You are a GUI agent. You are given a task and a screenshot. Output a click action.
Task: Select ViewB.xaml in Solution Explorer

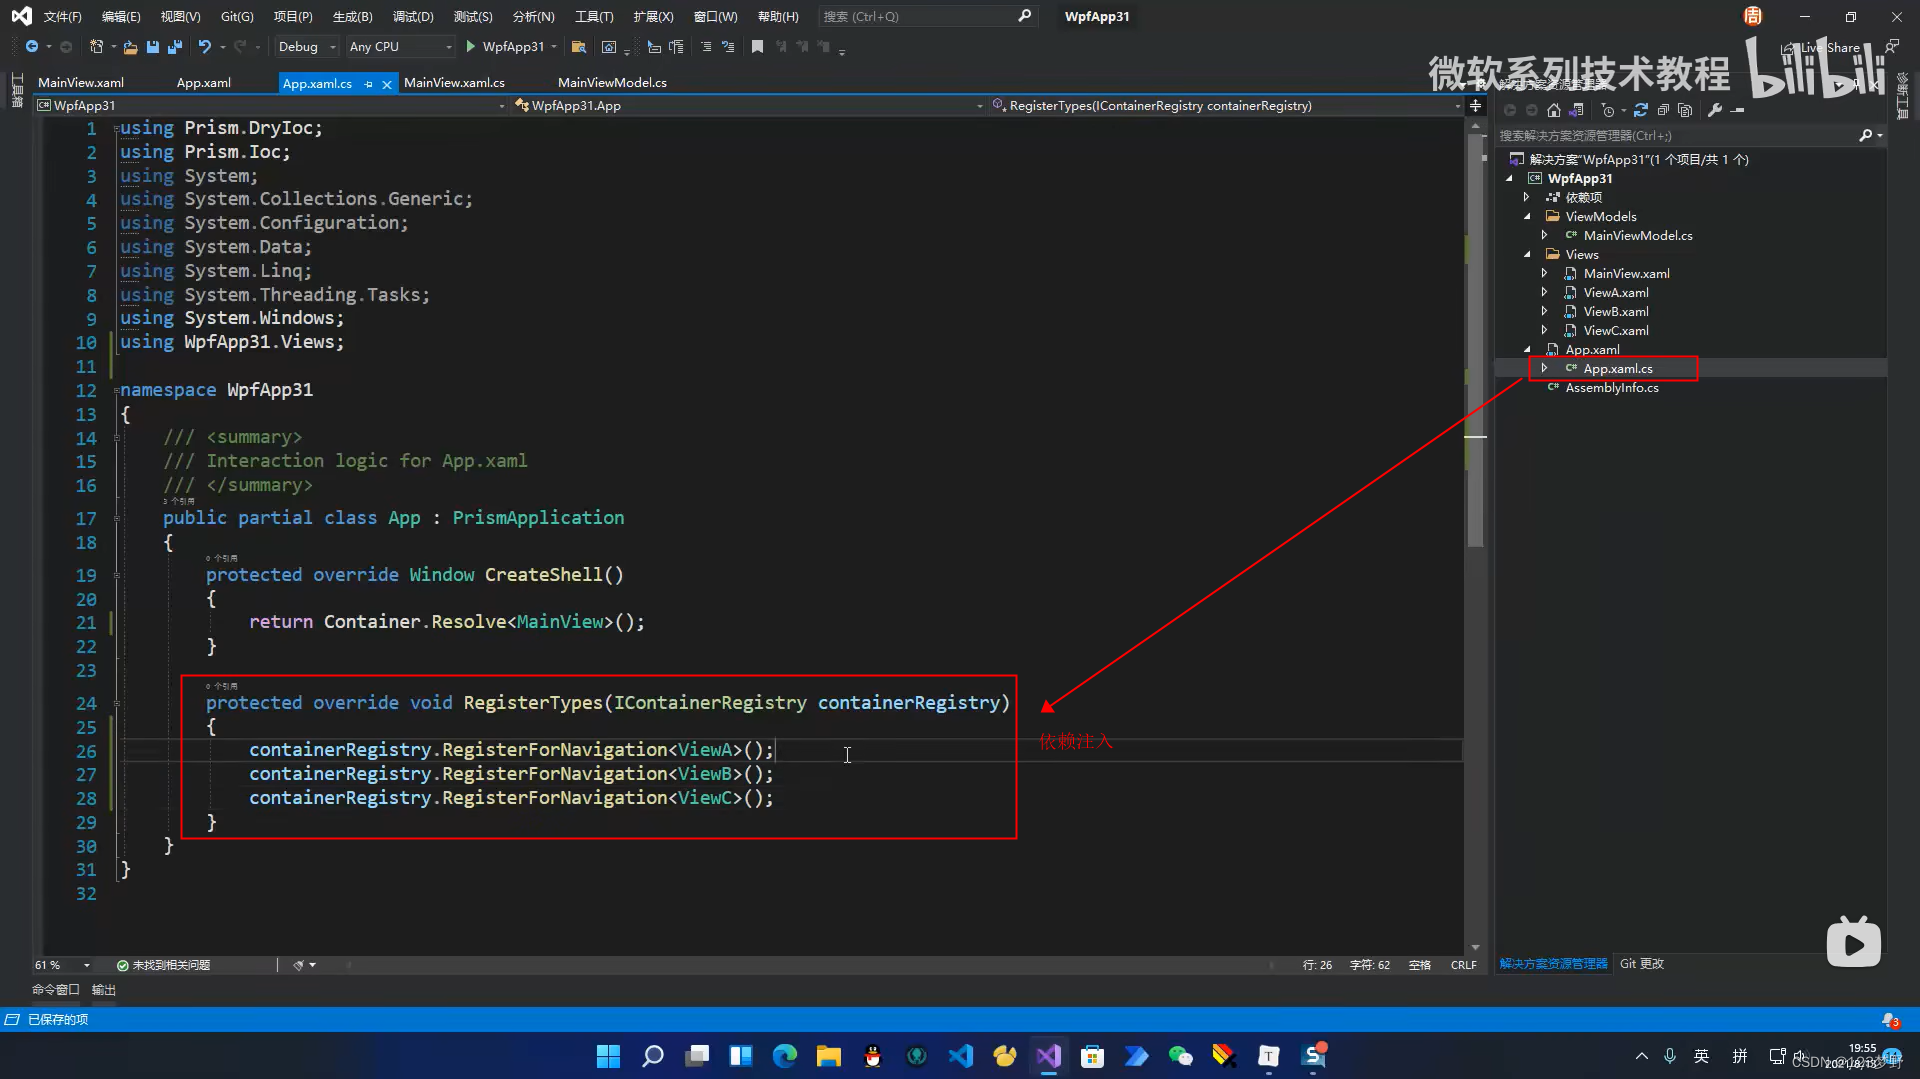(1616, 312)
